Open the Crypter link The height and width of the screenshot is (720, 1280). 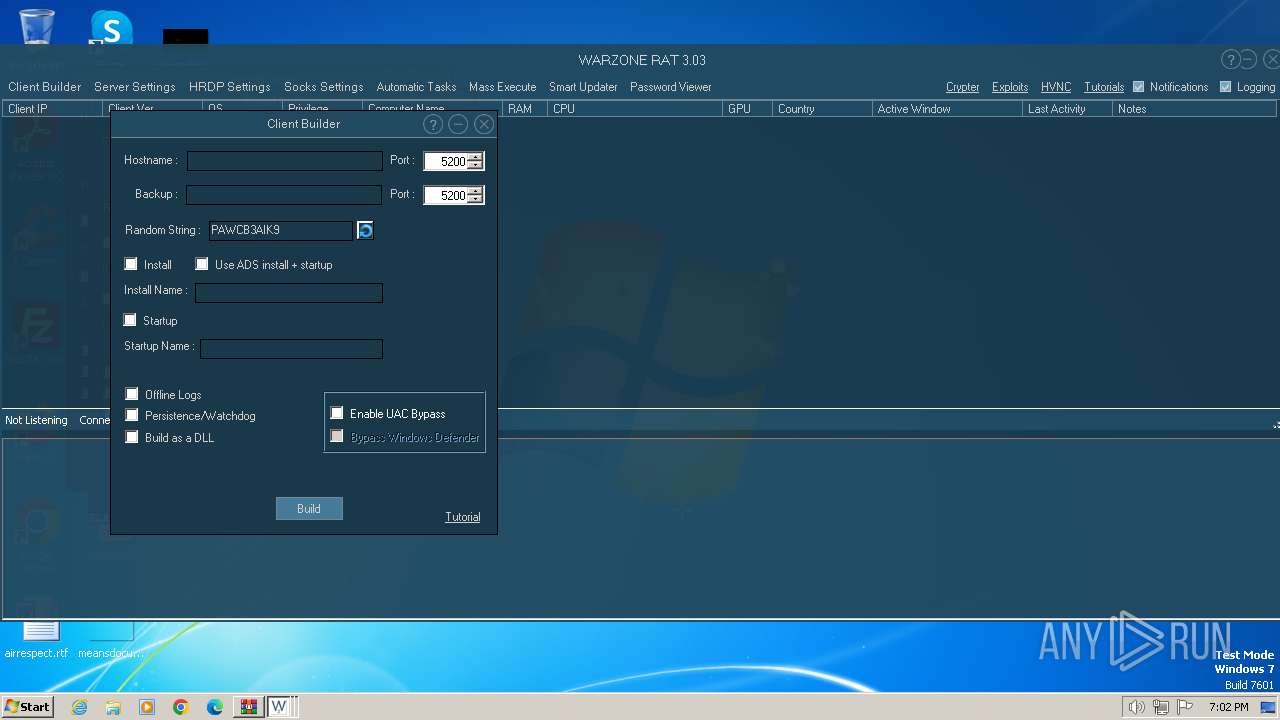(x=962, y=87)
